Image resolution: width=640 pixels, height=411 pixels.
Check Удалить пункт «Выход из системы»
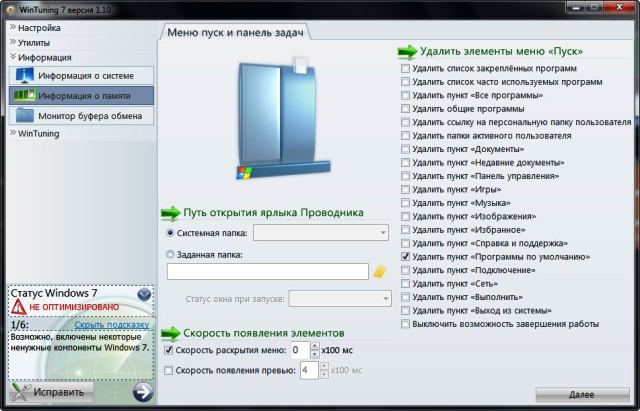click(x=405, y=311)
